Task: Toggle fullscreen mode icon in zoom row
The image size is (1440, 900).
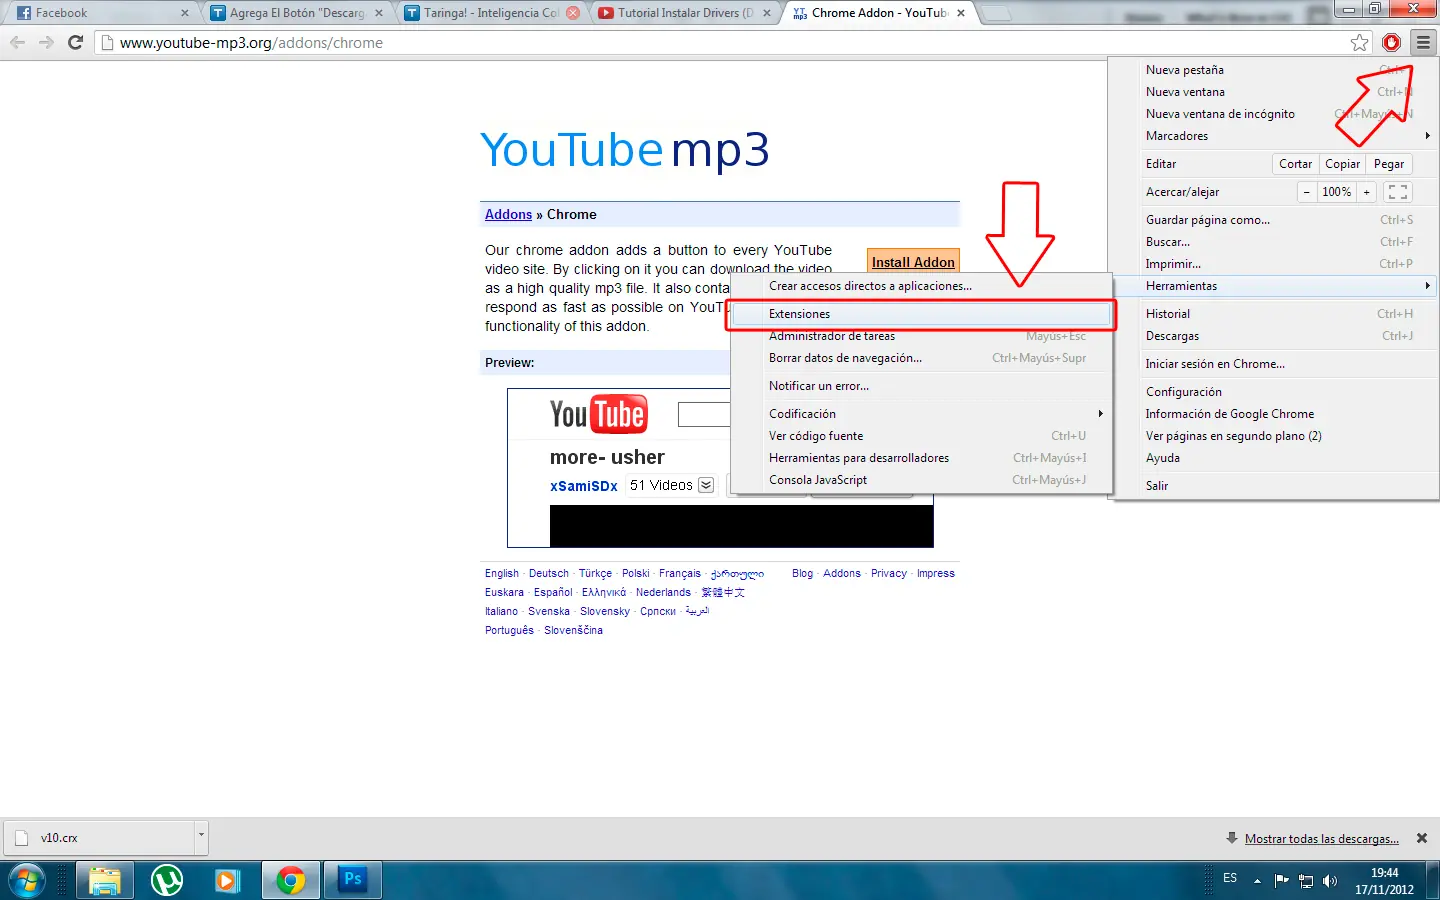Action: coord(1398,192)
